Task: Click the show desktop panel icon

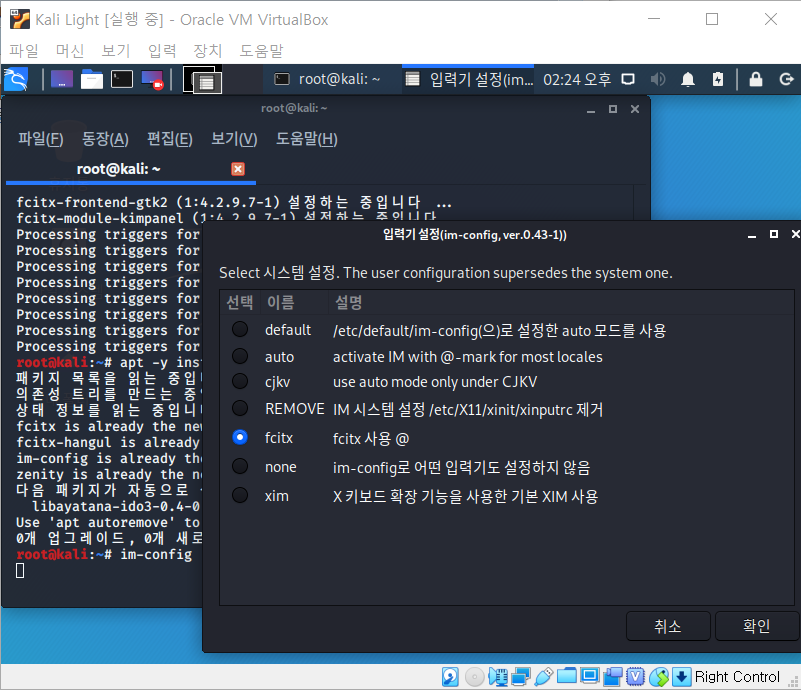Action: 62,79
